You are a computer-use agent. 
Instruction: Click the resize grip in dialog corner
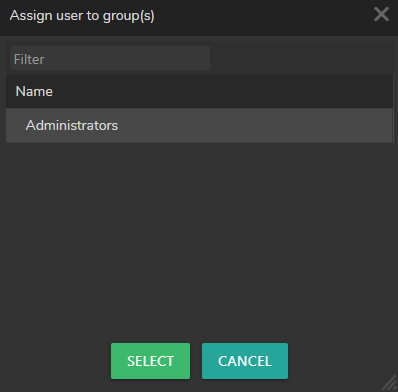[390, 384]
